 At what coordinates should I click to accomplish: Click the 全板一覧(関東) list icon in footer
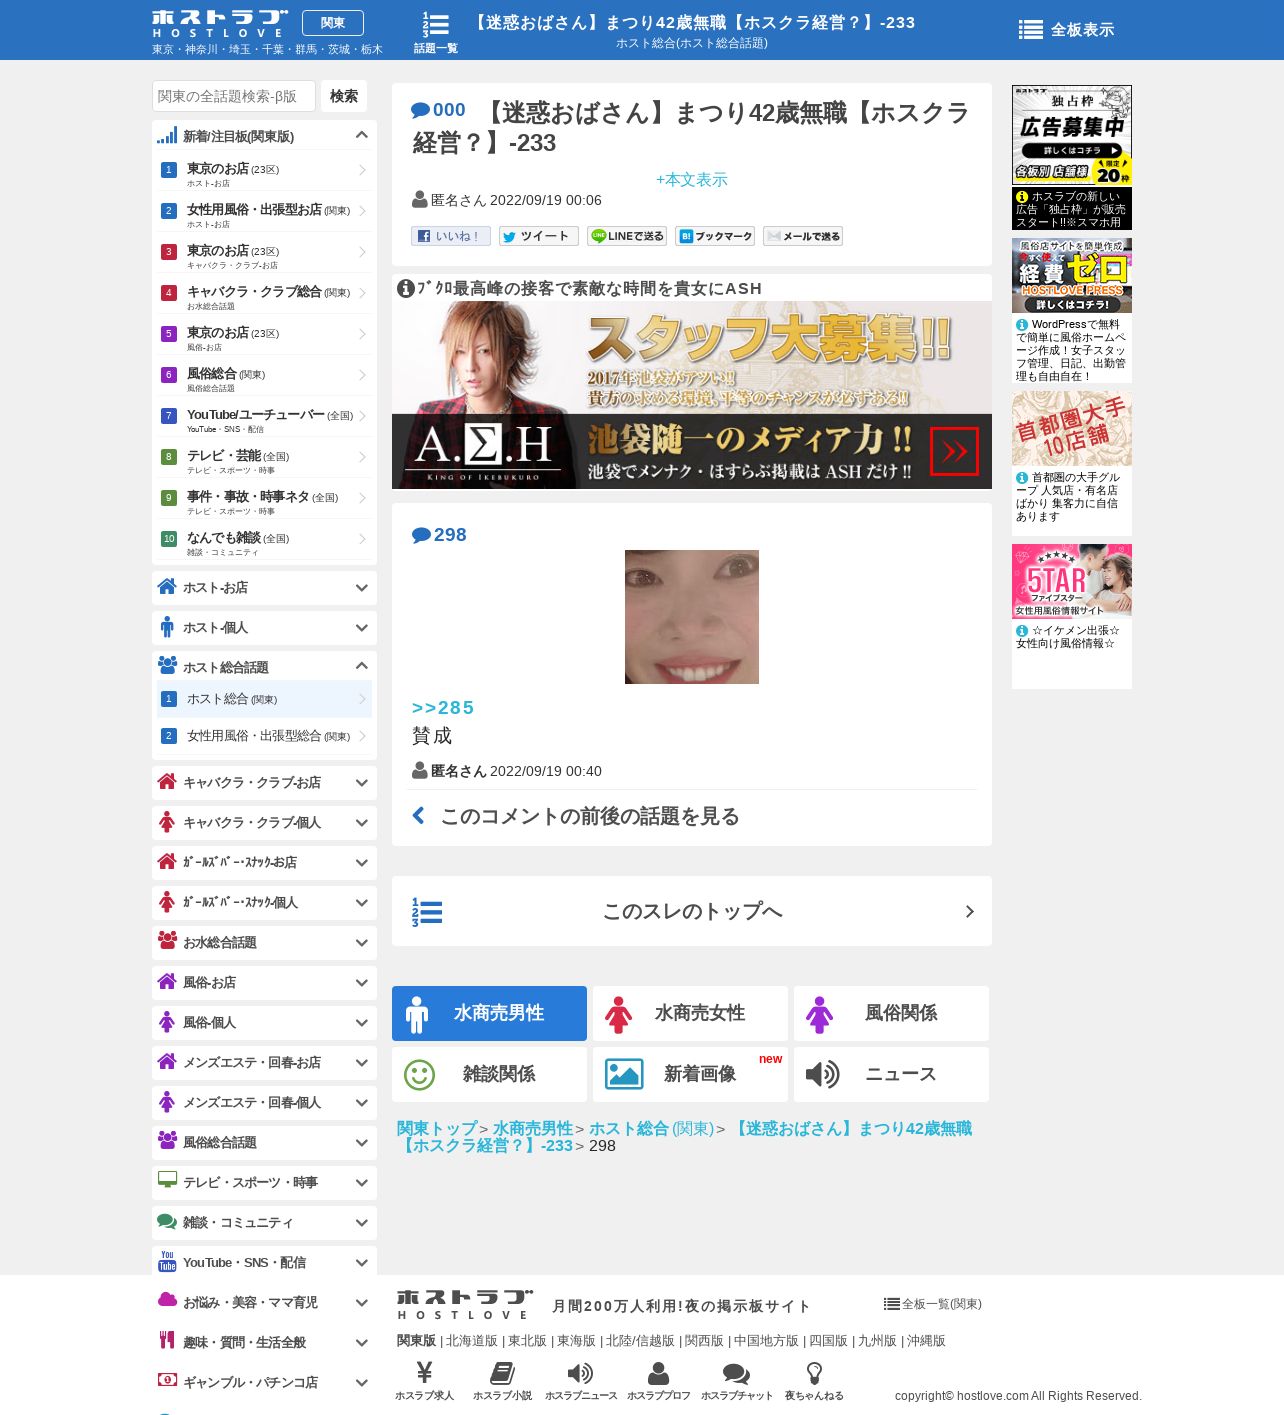pyautogui.click(x=892, y=1304)
